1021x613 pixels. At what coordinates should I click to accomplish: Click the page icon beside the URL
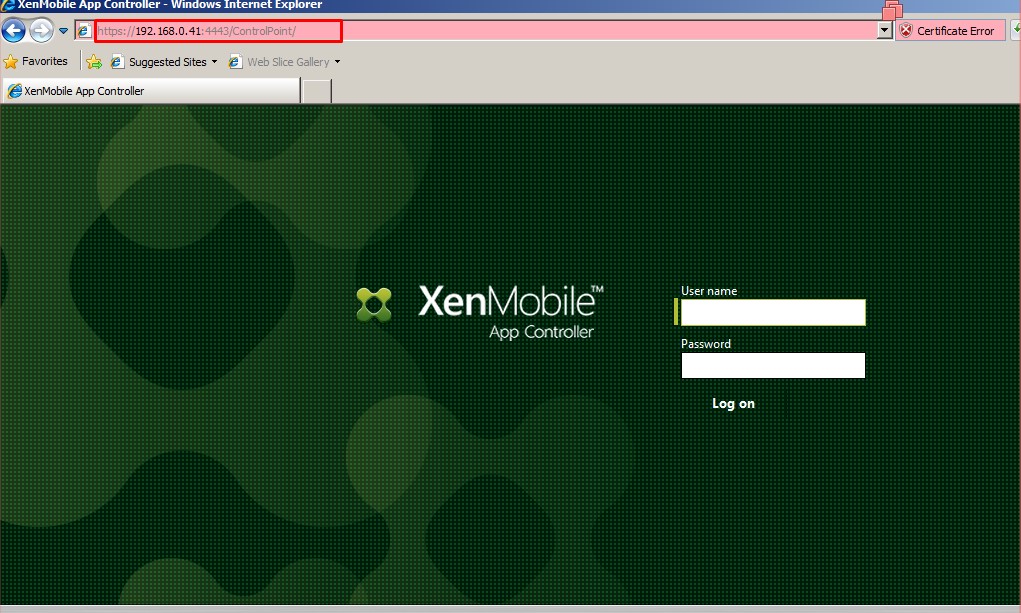click(x=85, y=31)
